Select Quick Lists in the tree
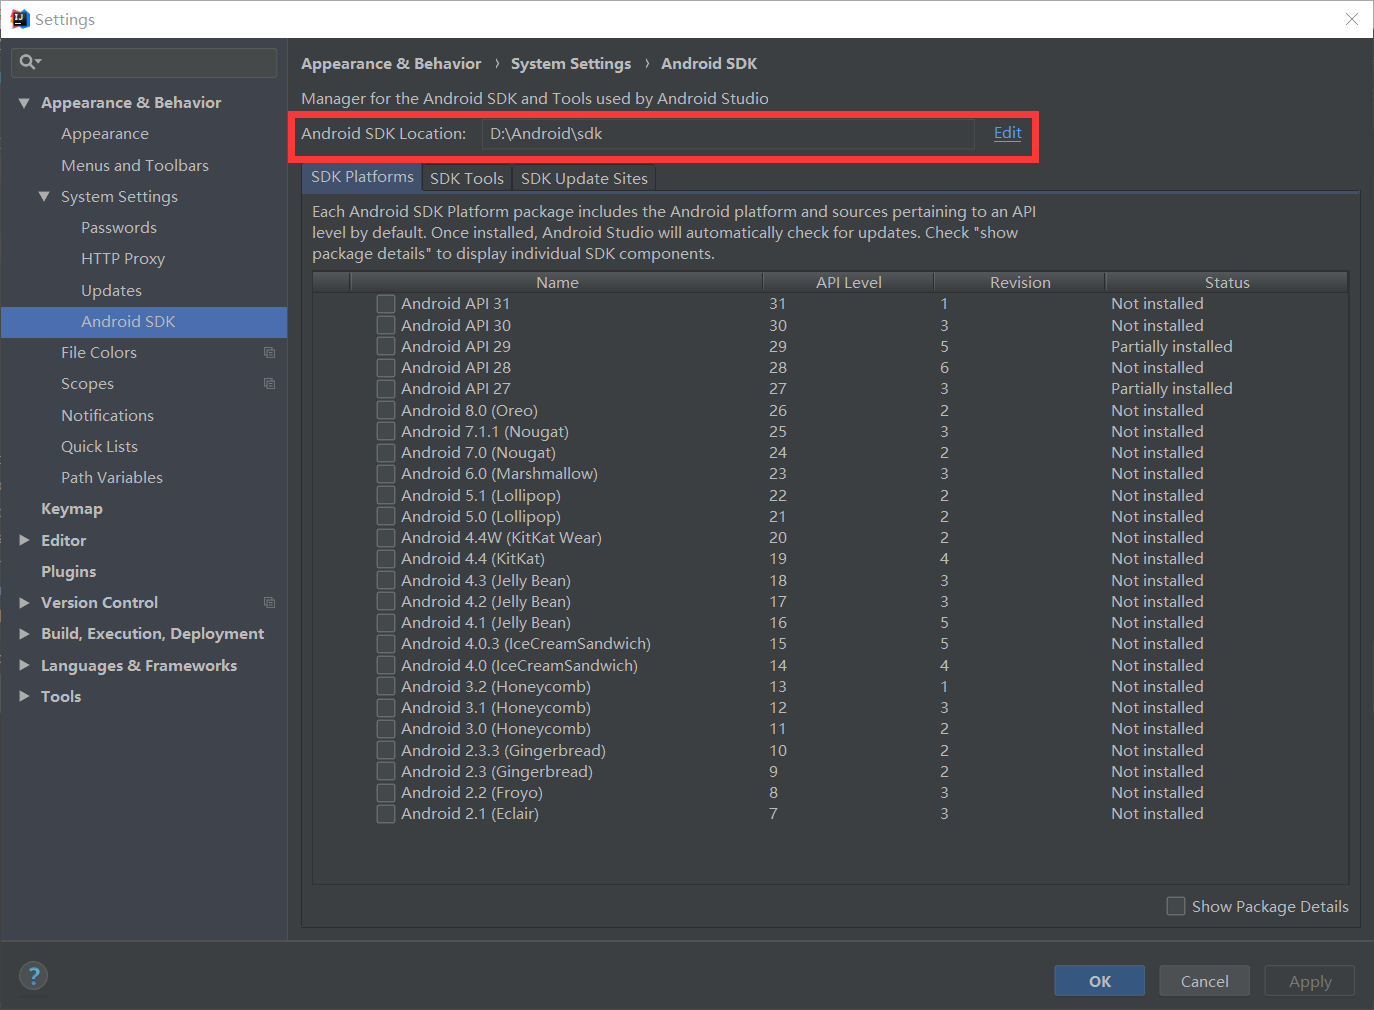This screenshot has width=1374, height=1010. pyautogui.click(x=99, y=446)
